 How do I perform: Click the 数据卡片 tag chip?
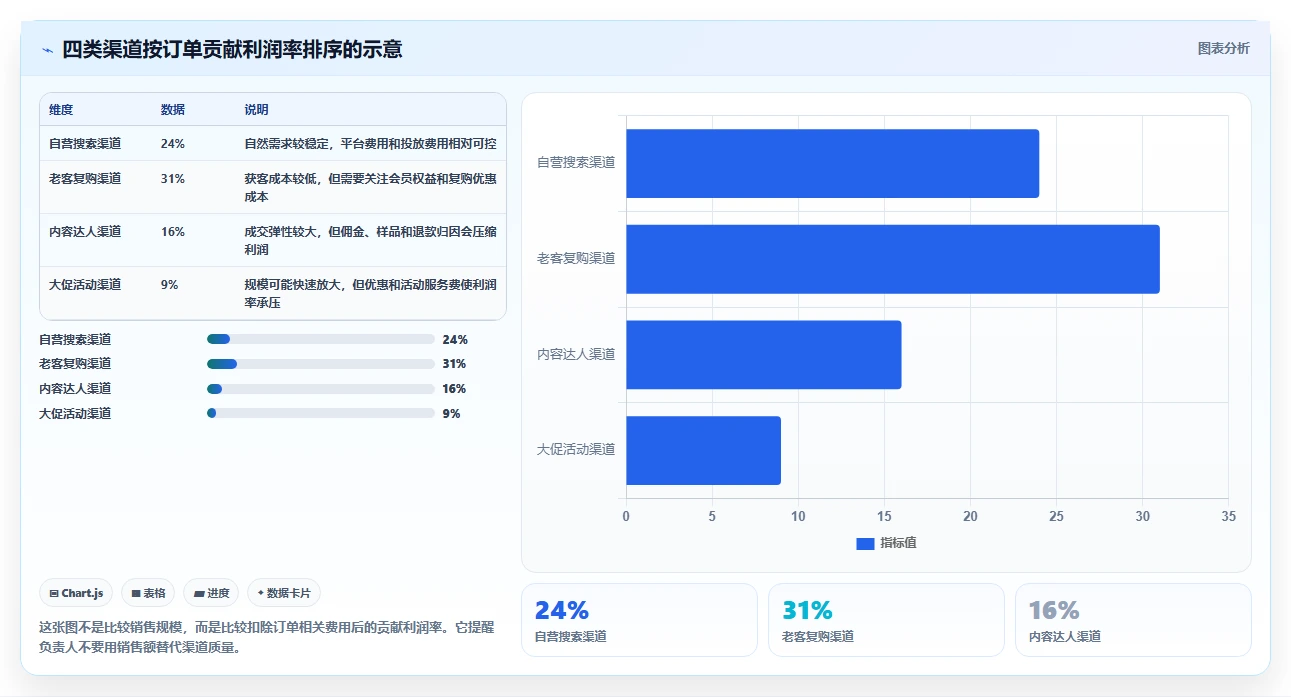point(284,593)
